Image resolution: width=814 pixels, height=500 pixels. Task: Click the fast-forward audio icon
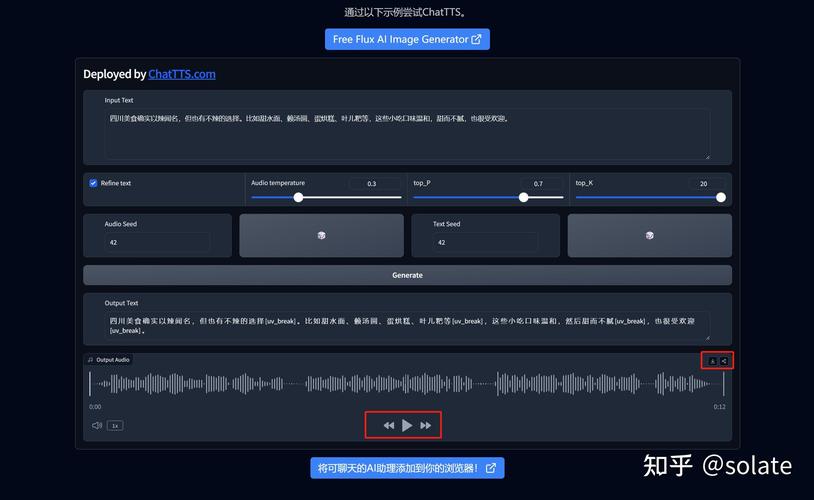coord(426,425)
